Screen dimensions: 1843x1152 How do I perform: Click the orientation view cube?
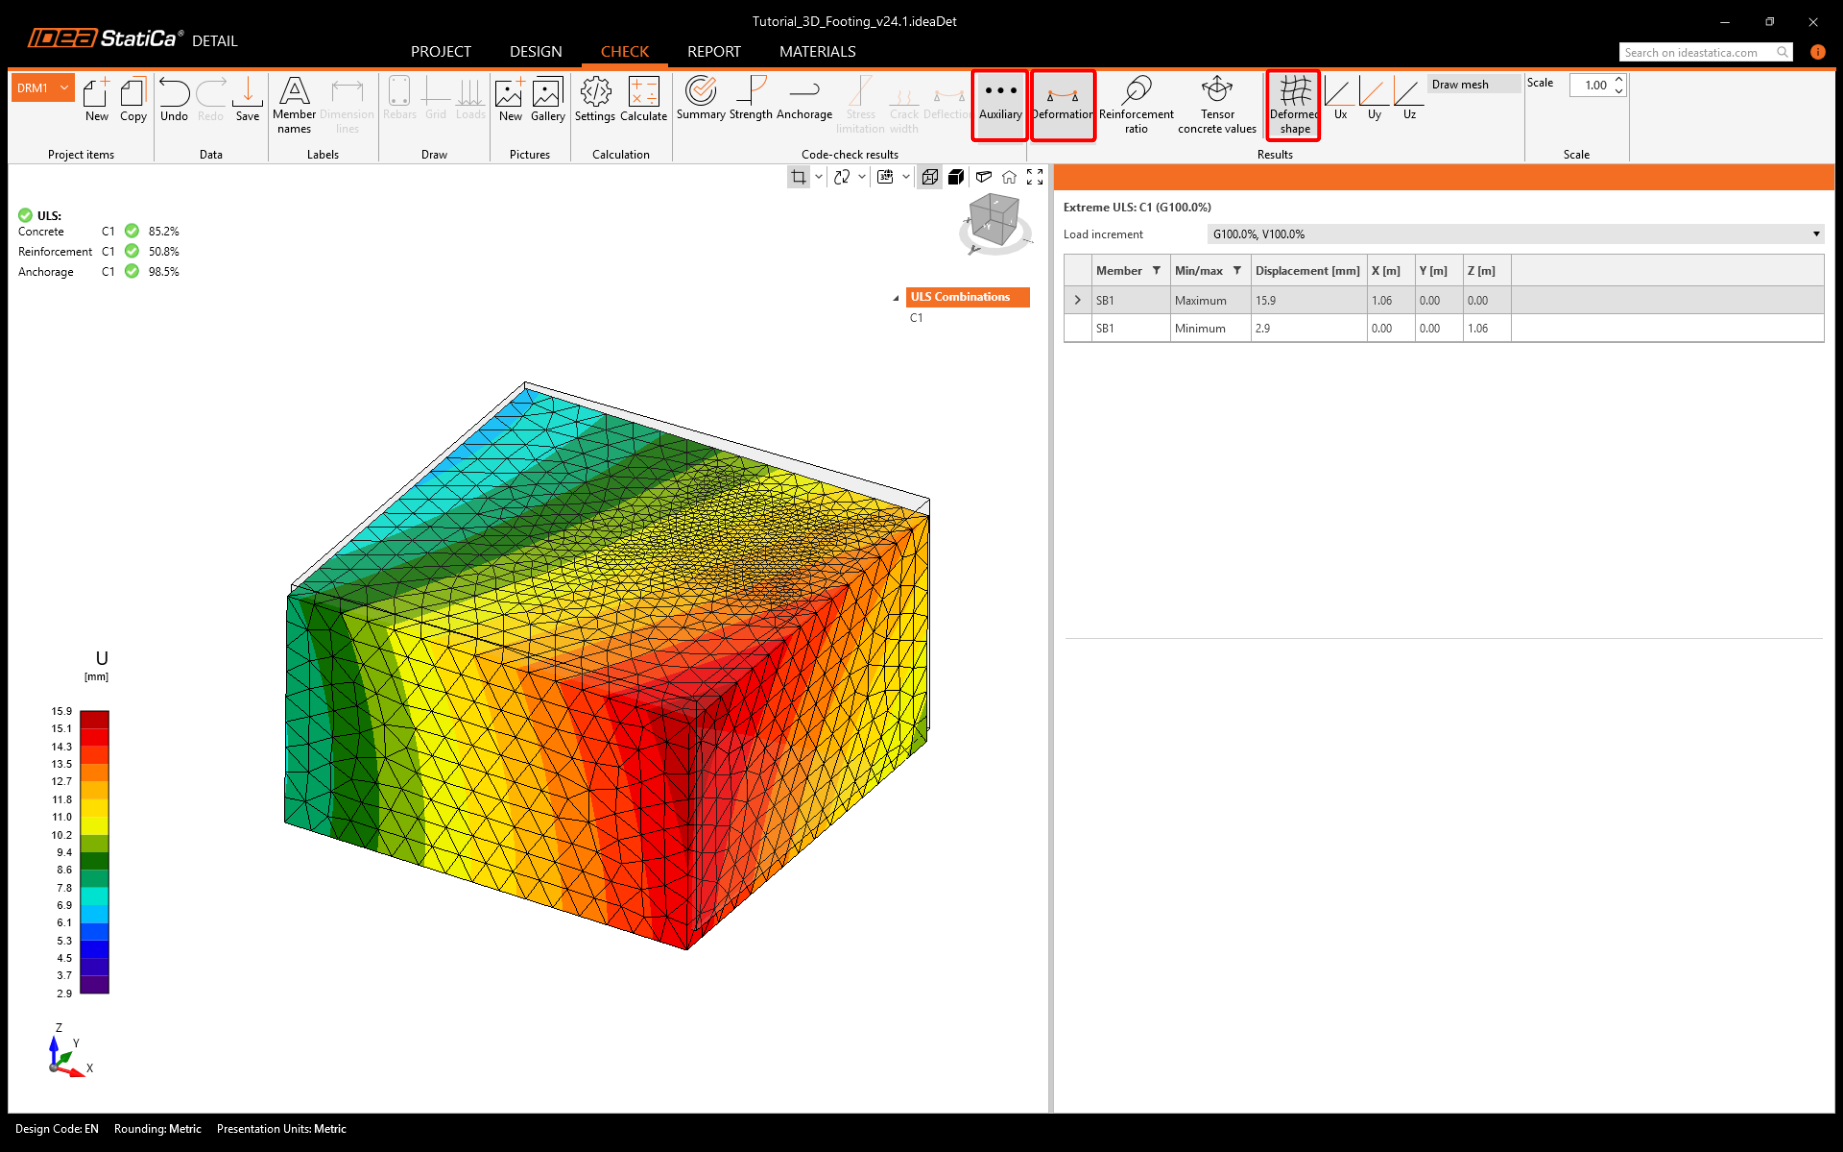pyautogui.click(x=995, y=221)
